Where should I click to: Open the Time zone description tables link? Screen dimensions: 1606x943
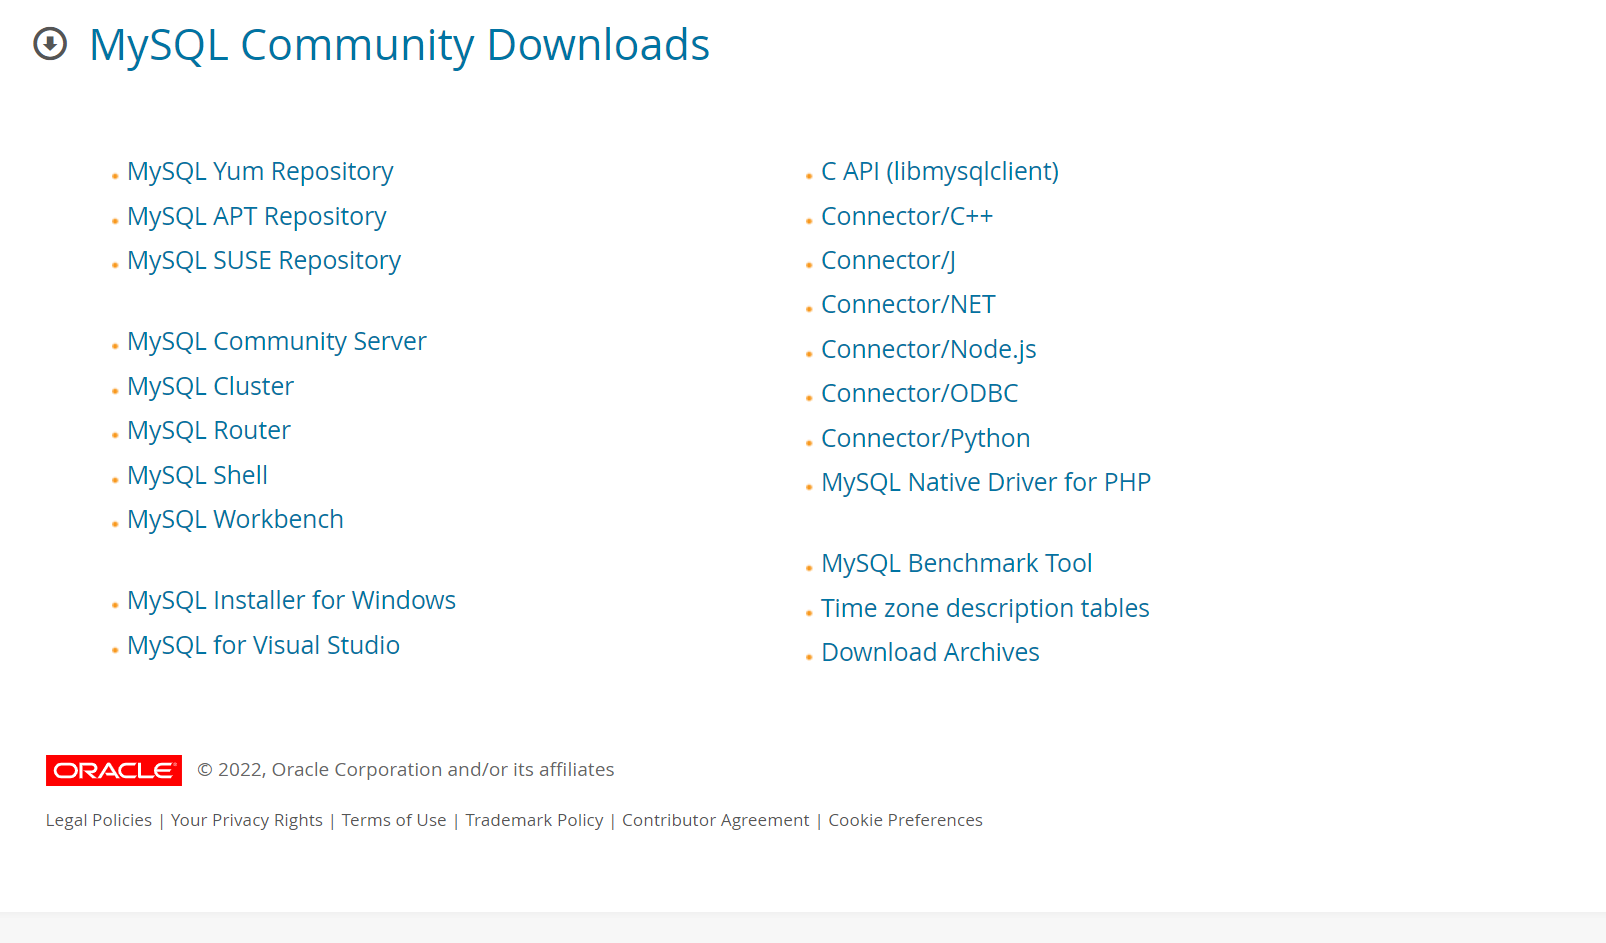[x=985, y=608]
